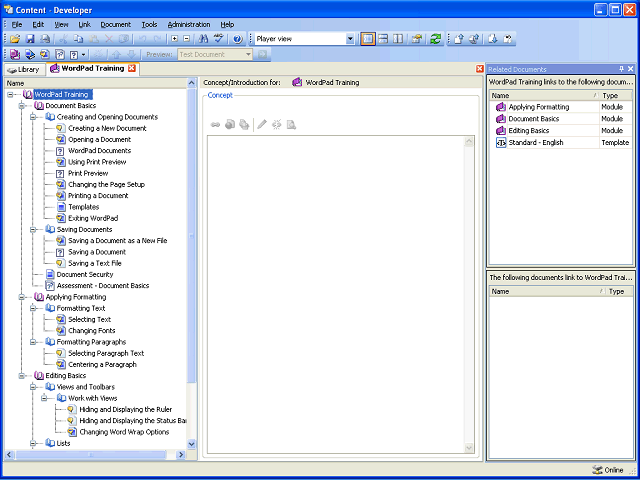Open help via blue question mark icon
The width and height of the screenshot is (640, 480).
[238, 39]
